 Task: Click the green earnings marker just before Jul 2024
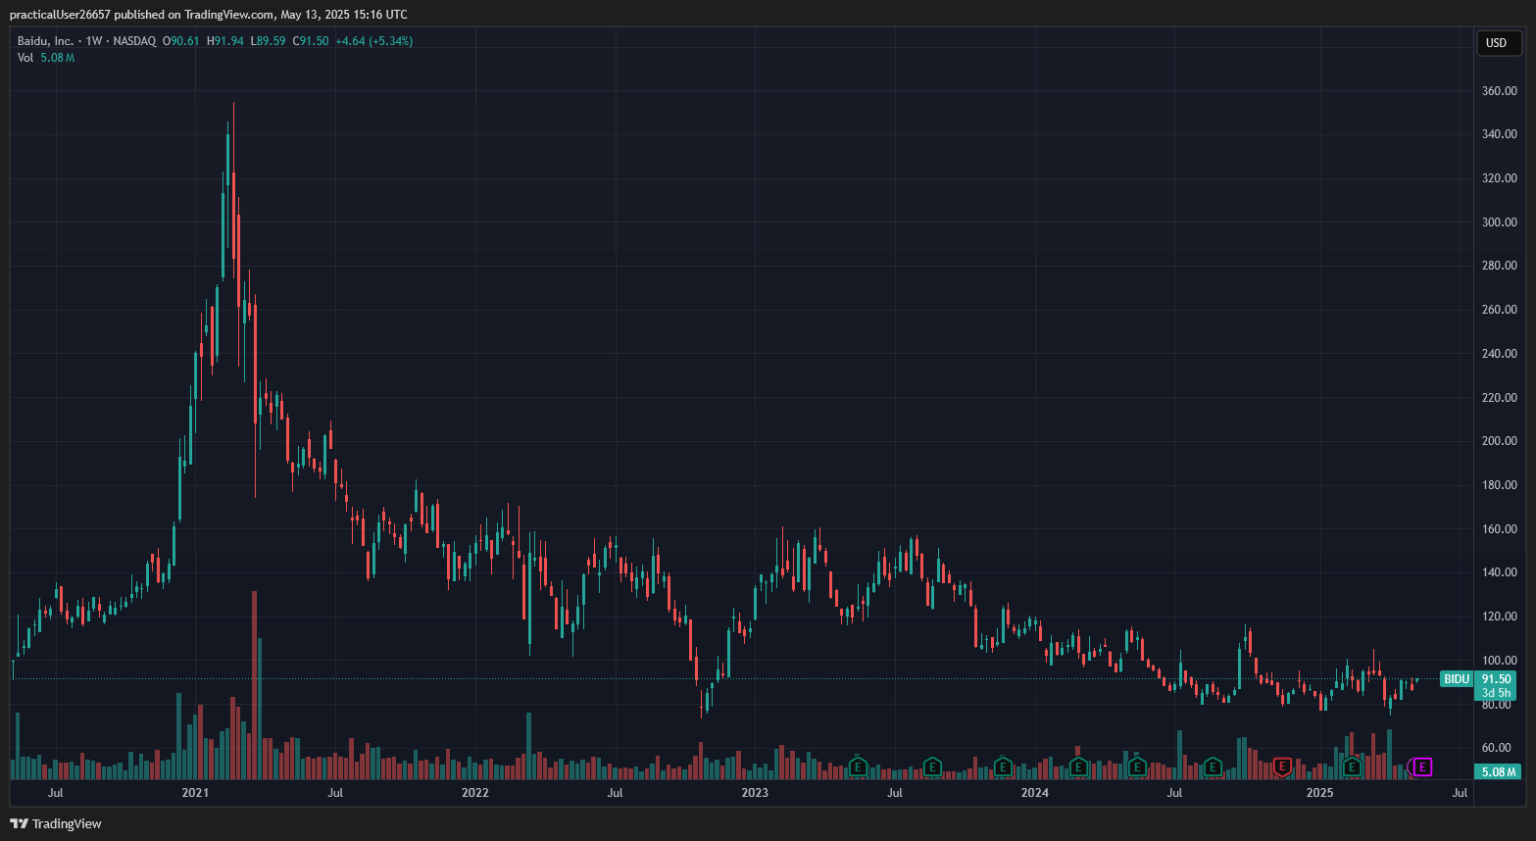[1137, 767]
